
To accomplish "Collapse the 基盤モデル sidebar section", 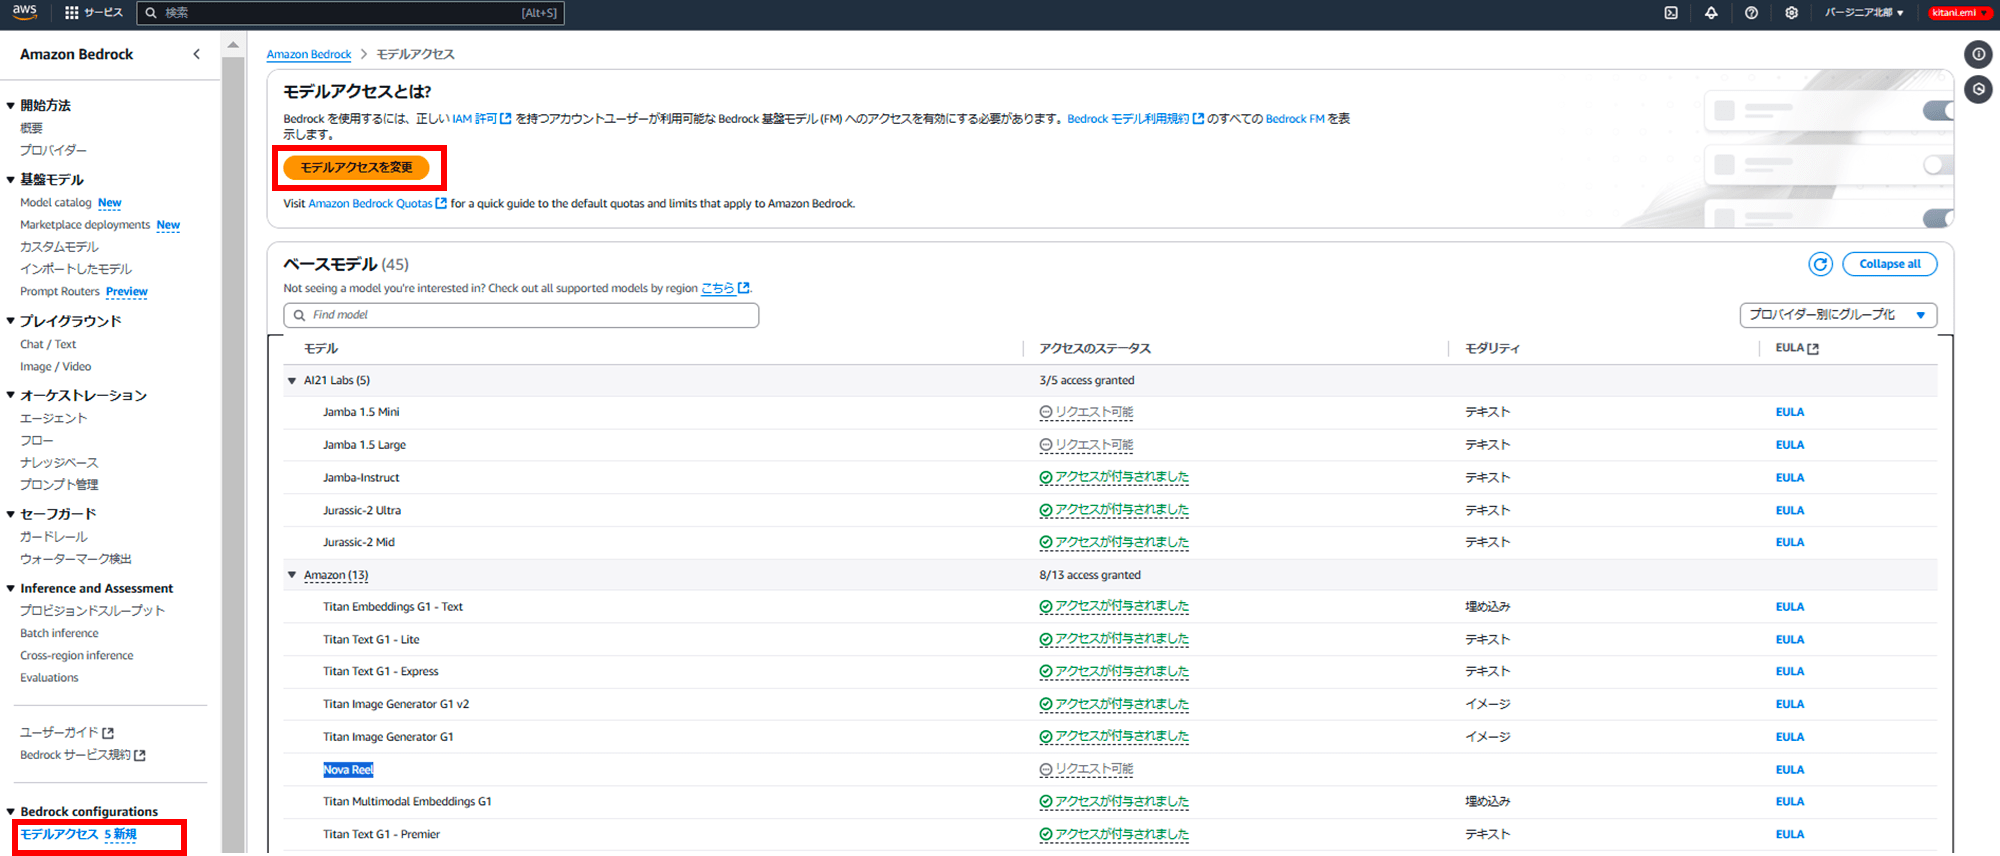I will [10, 180].
